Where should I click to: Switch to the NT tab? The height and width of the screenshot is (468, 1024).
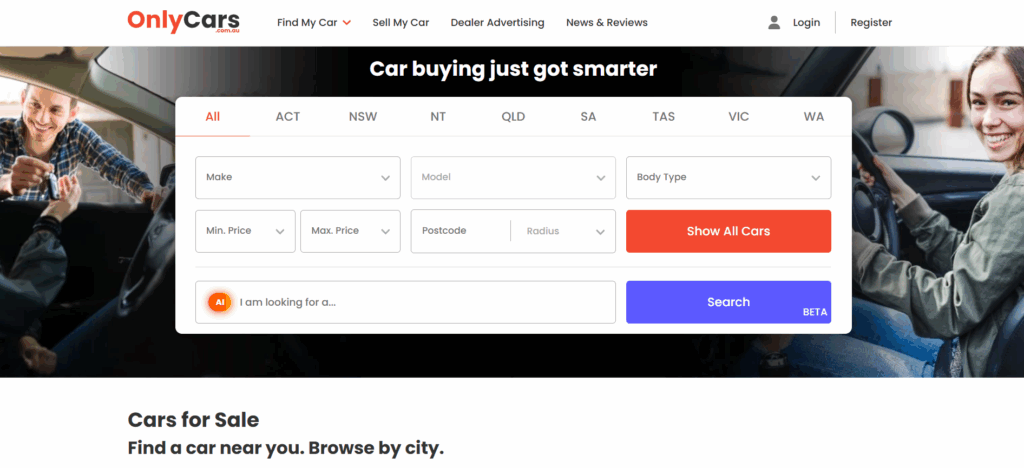point(438,117)
